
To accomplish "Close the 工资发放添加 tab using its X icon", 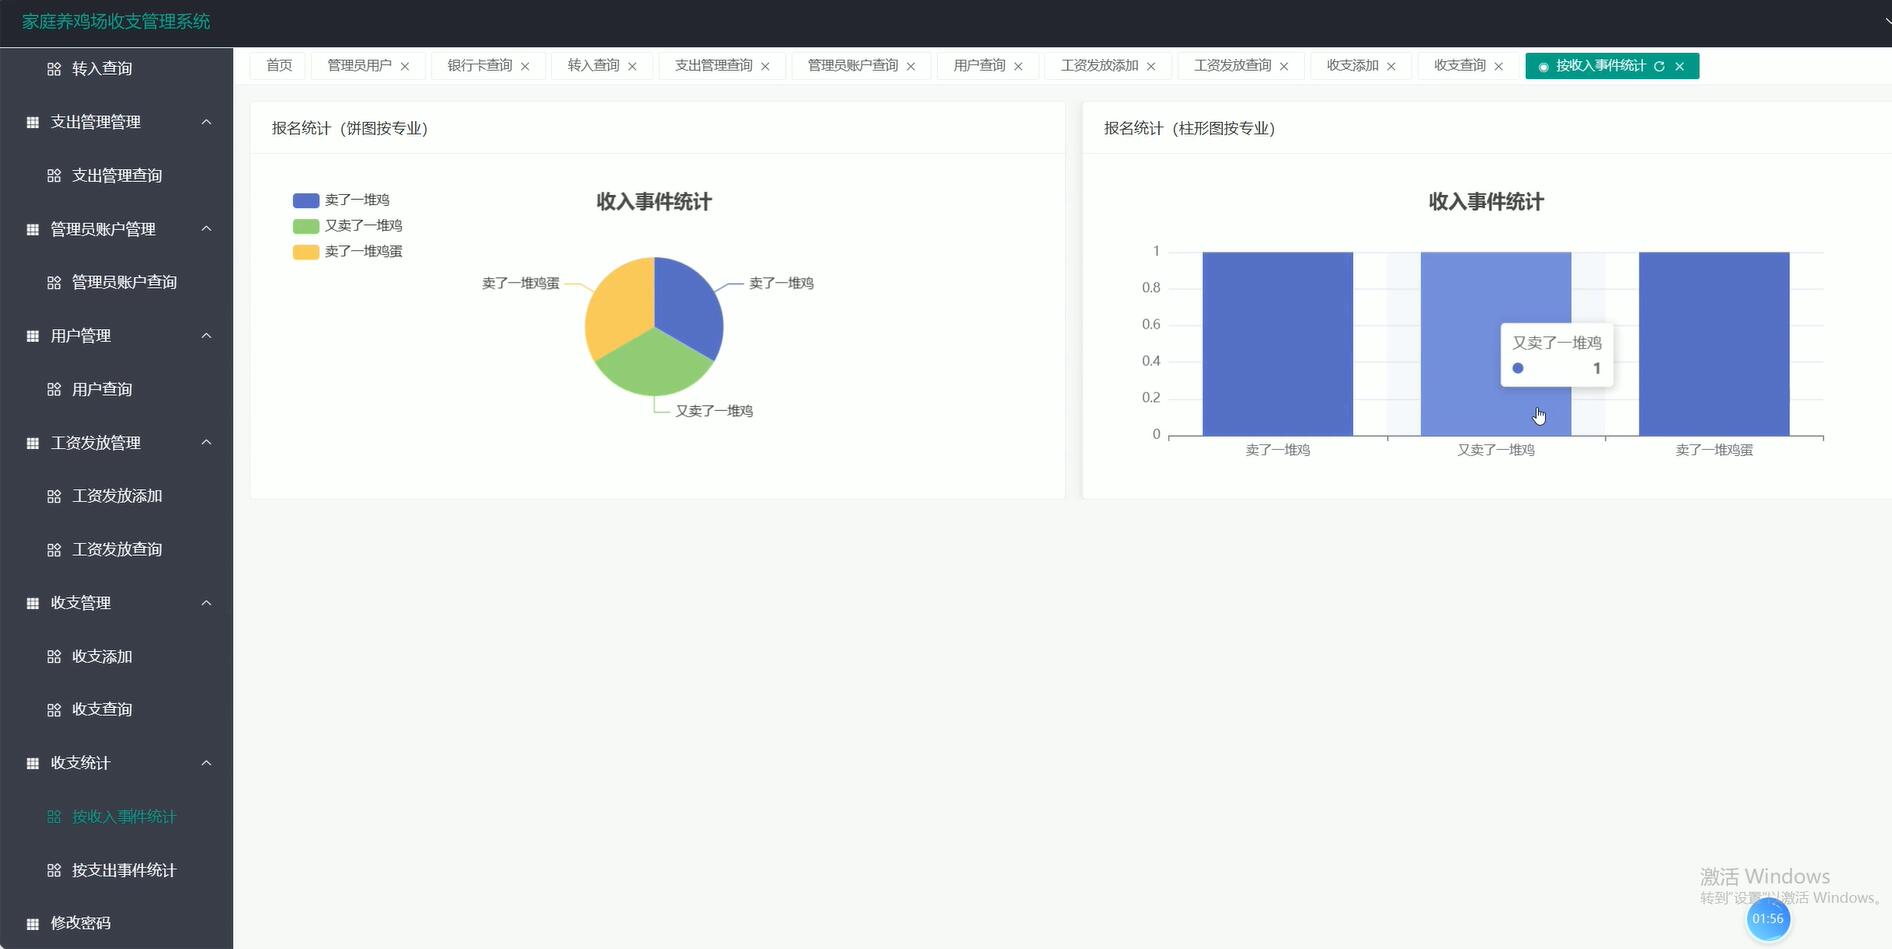I will [x=1151, y=66].
